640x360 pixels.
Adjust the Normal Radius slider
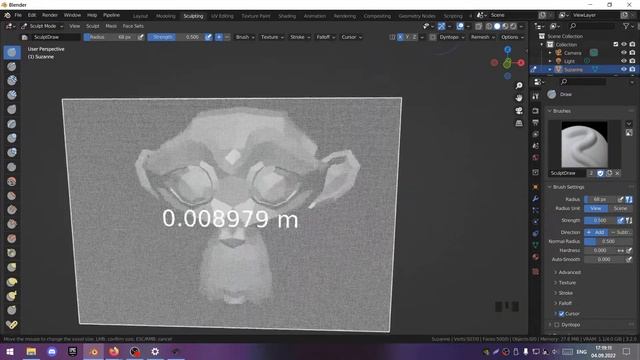pyautogui.click(x=608, y=241)
